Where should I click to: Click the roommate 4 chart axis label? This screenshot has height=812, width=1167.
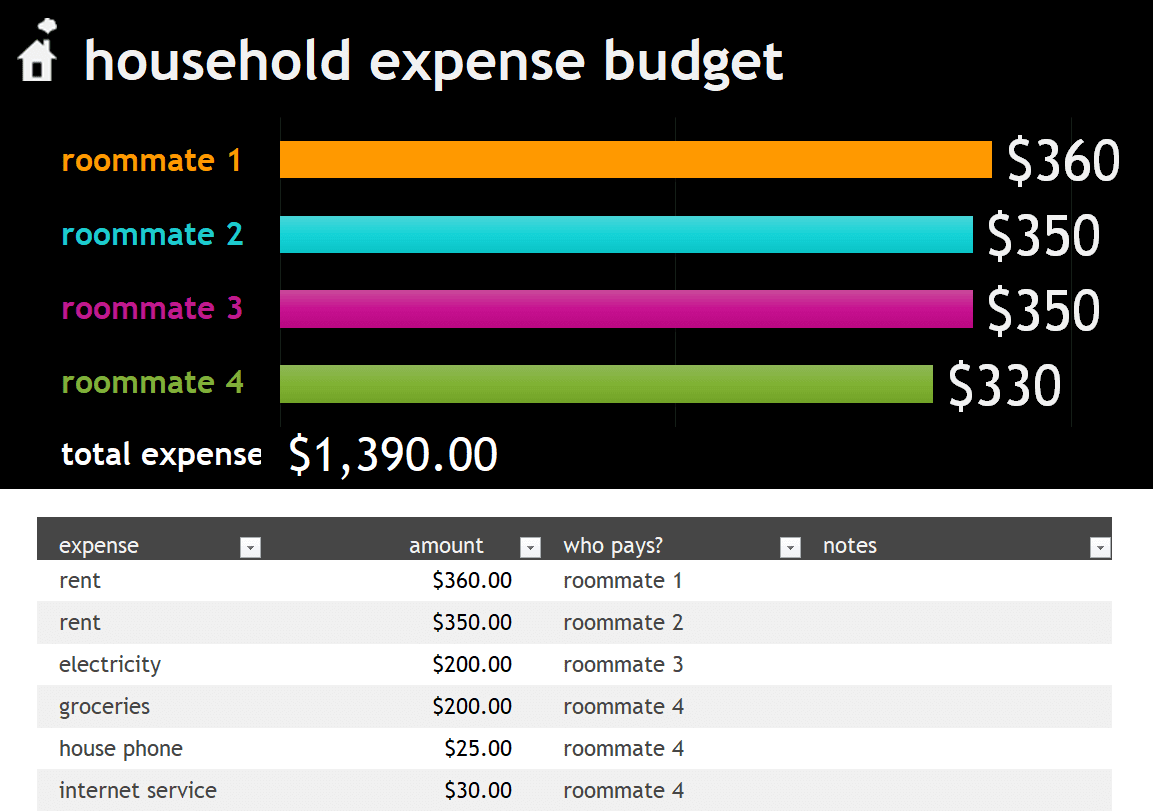click(x=153, y=383)
